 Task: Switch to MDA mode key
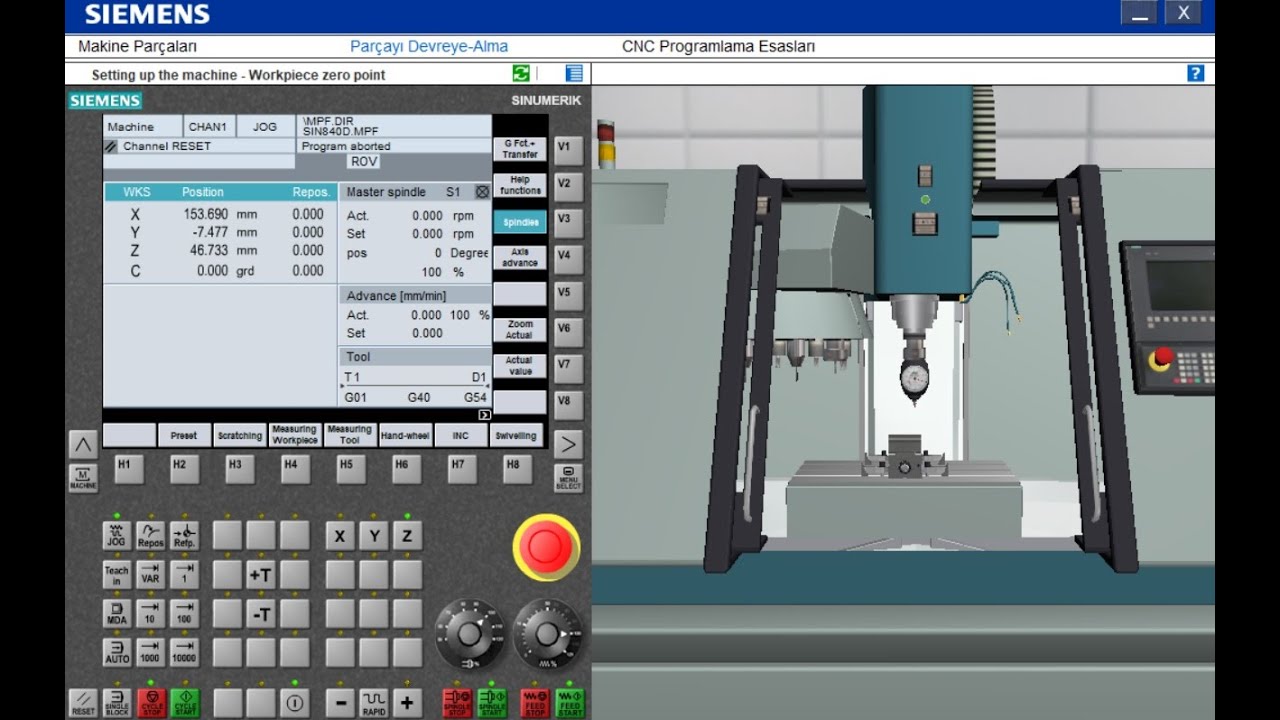click(x=117, y=613)
